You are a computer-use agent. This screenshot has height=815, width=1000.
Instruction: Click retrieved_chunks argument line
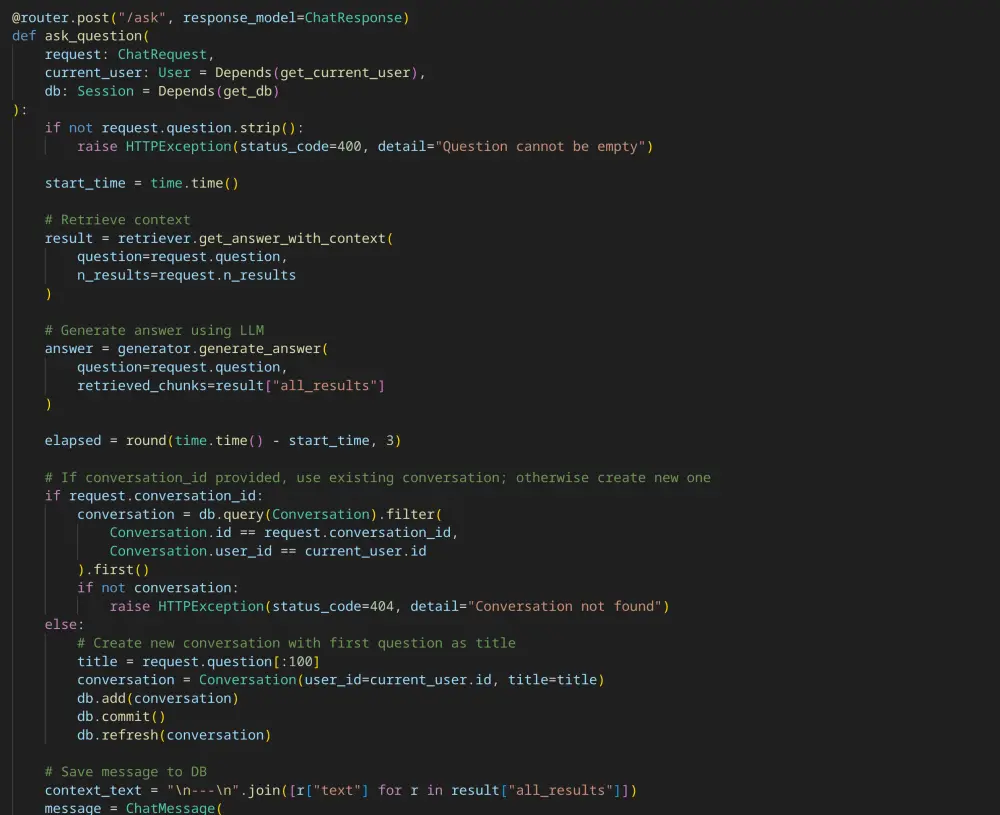(x=231, y=386)
